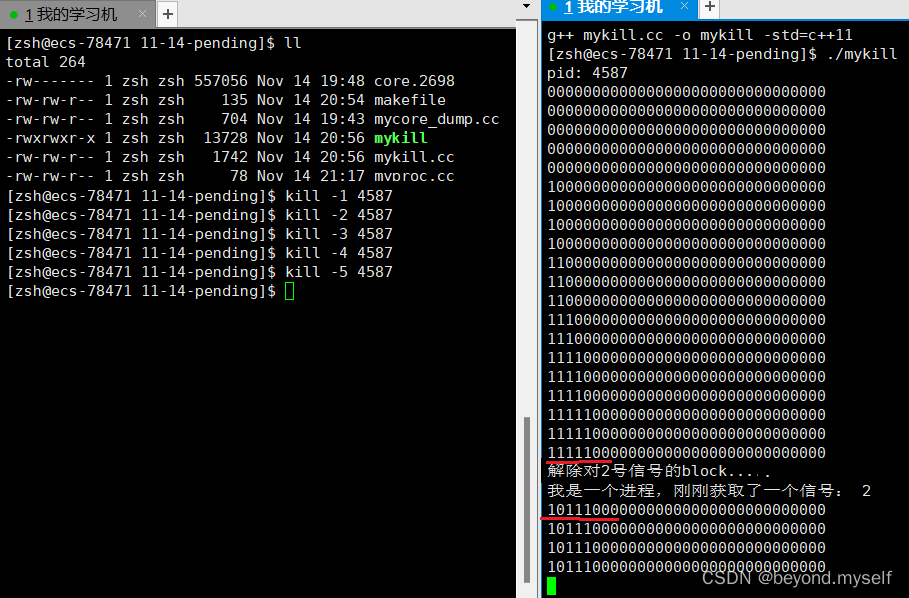This screenshot has height=598, width=909.
Task: Click permissions '-rwxrwxr-x' in listing
Action: point(50,138)
